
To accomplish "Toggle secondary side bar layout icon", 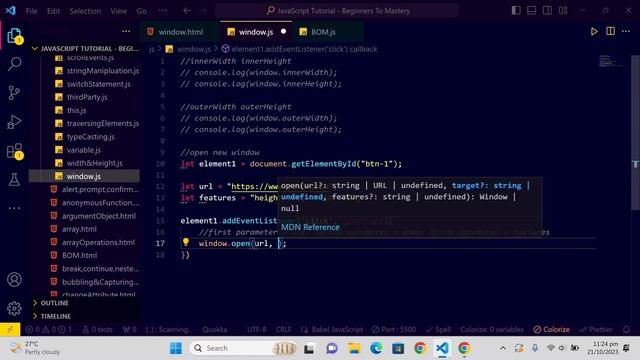I will 547,11.
